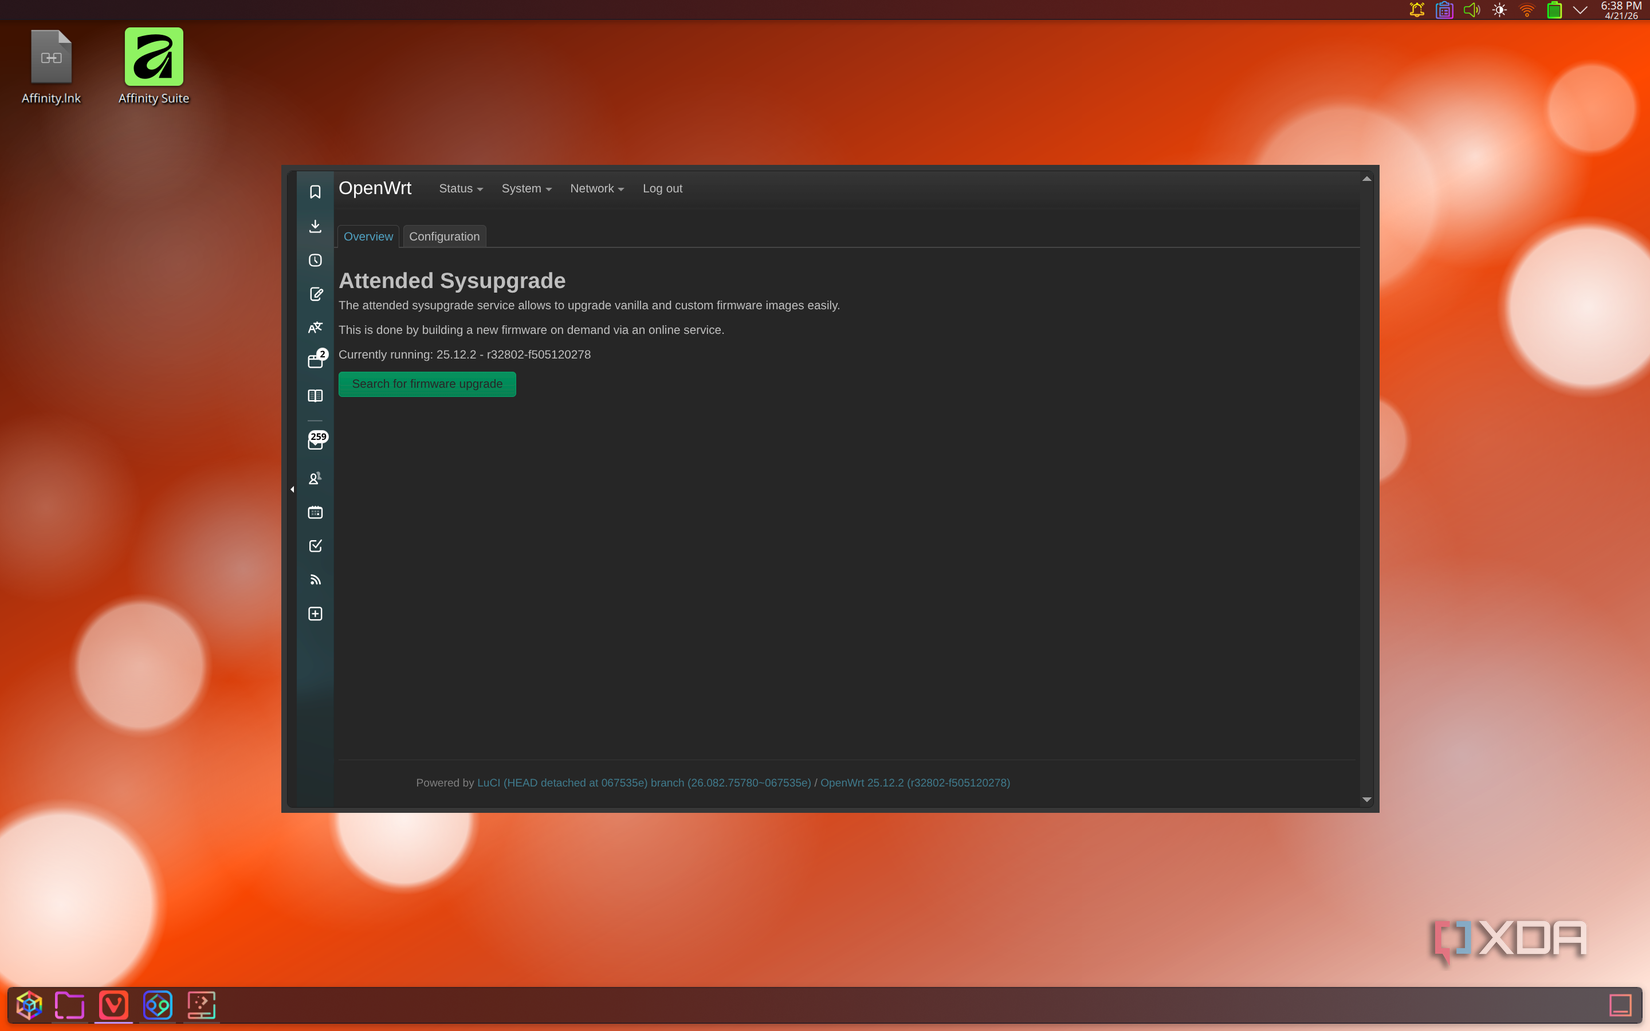Viewport: 1650px width, 1031px height.
Task: Click the 'Currently running: 25.12.2' version text
Action: (x=464, y=355)
